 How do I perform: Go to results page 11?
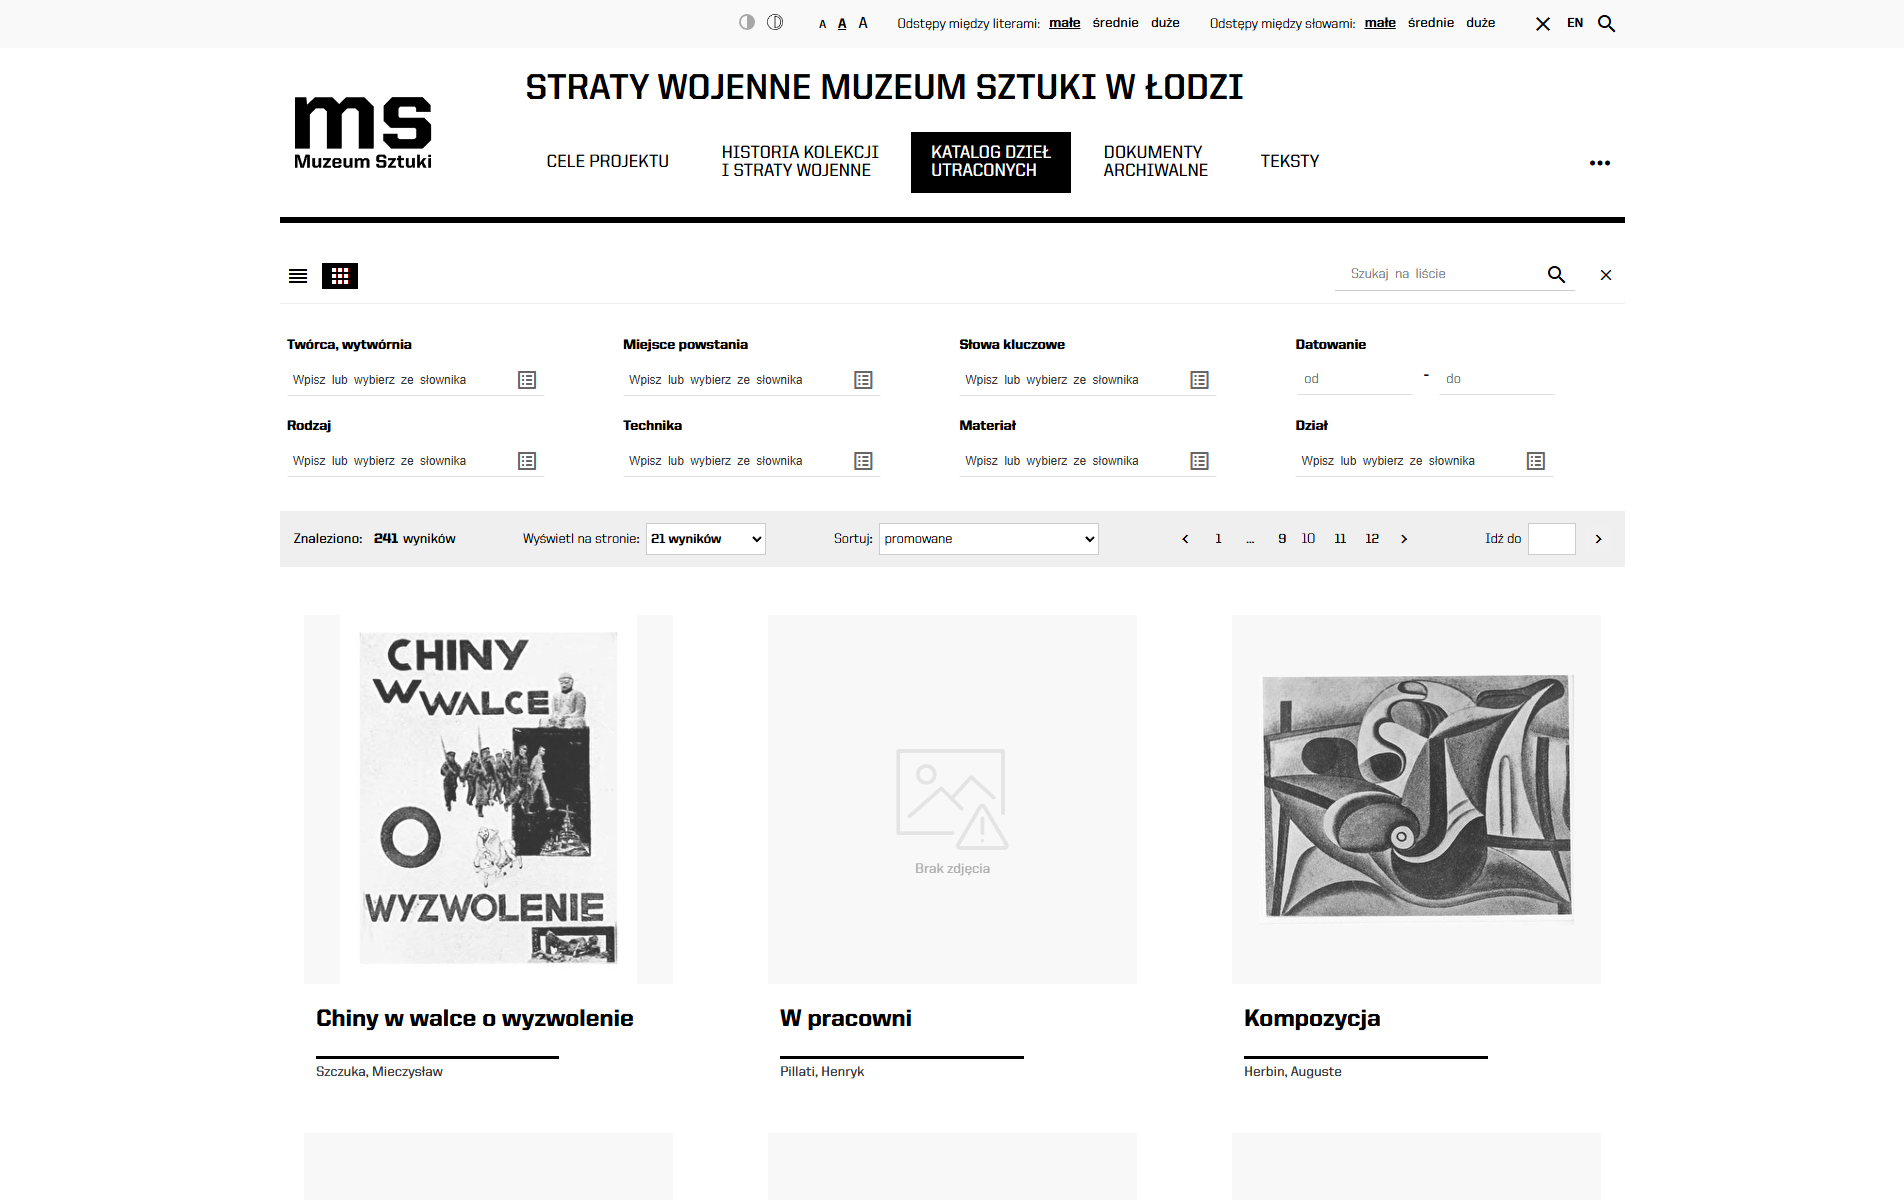tap(1340, 539)
